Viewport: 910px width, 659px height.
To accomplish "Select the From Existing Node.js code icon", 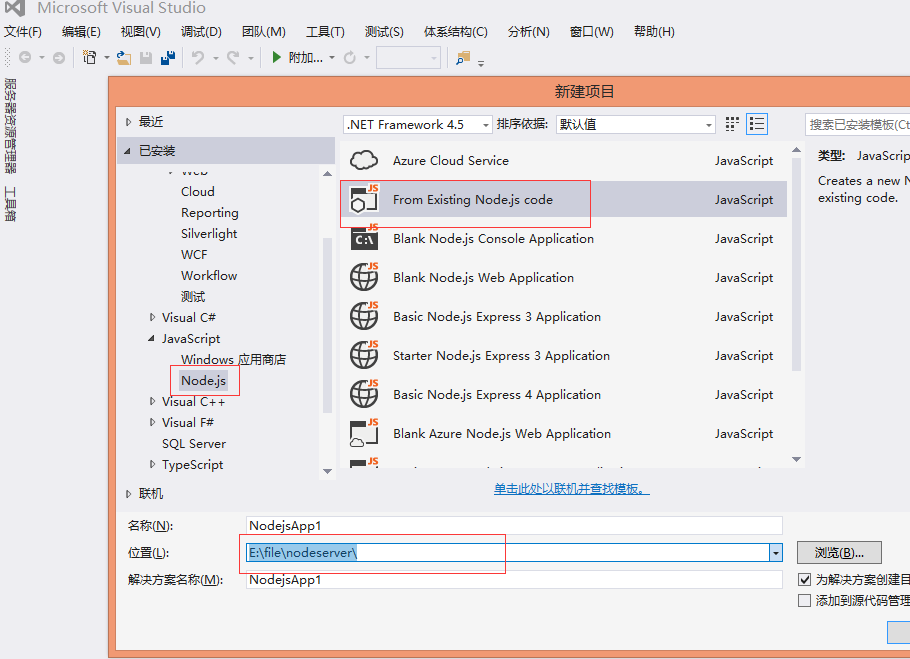I will [x=364, y=198].
